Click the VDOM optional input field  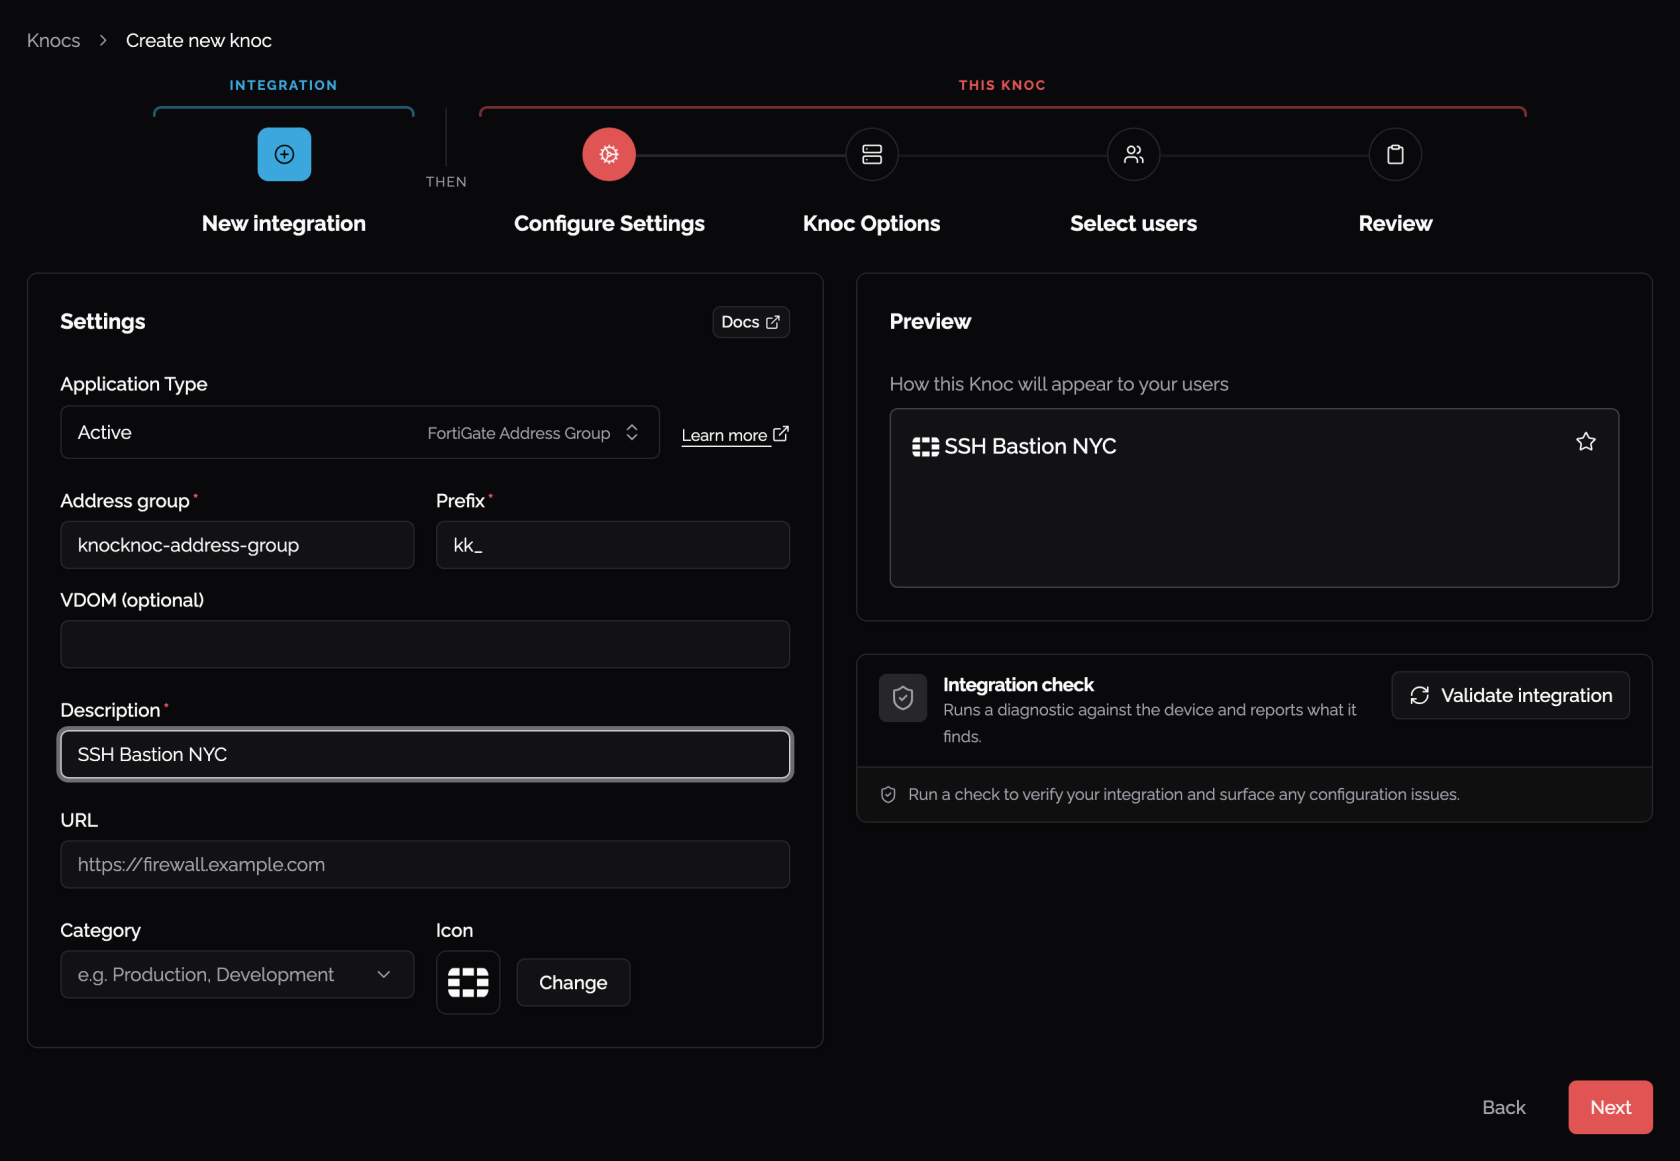pos(425,644)
